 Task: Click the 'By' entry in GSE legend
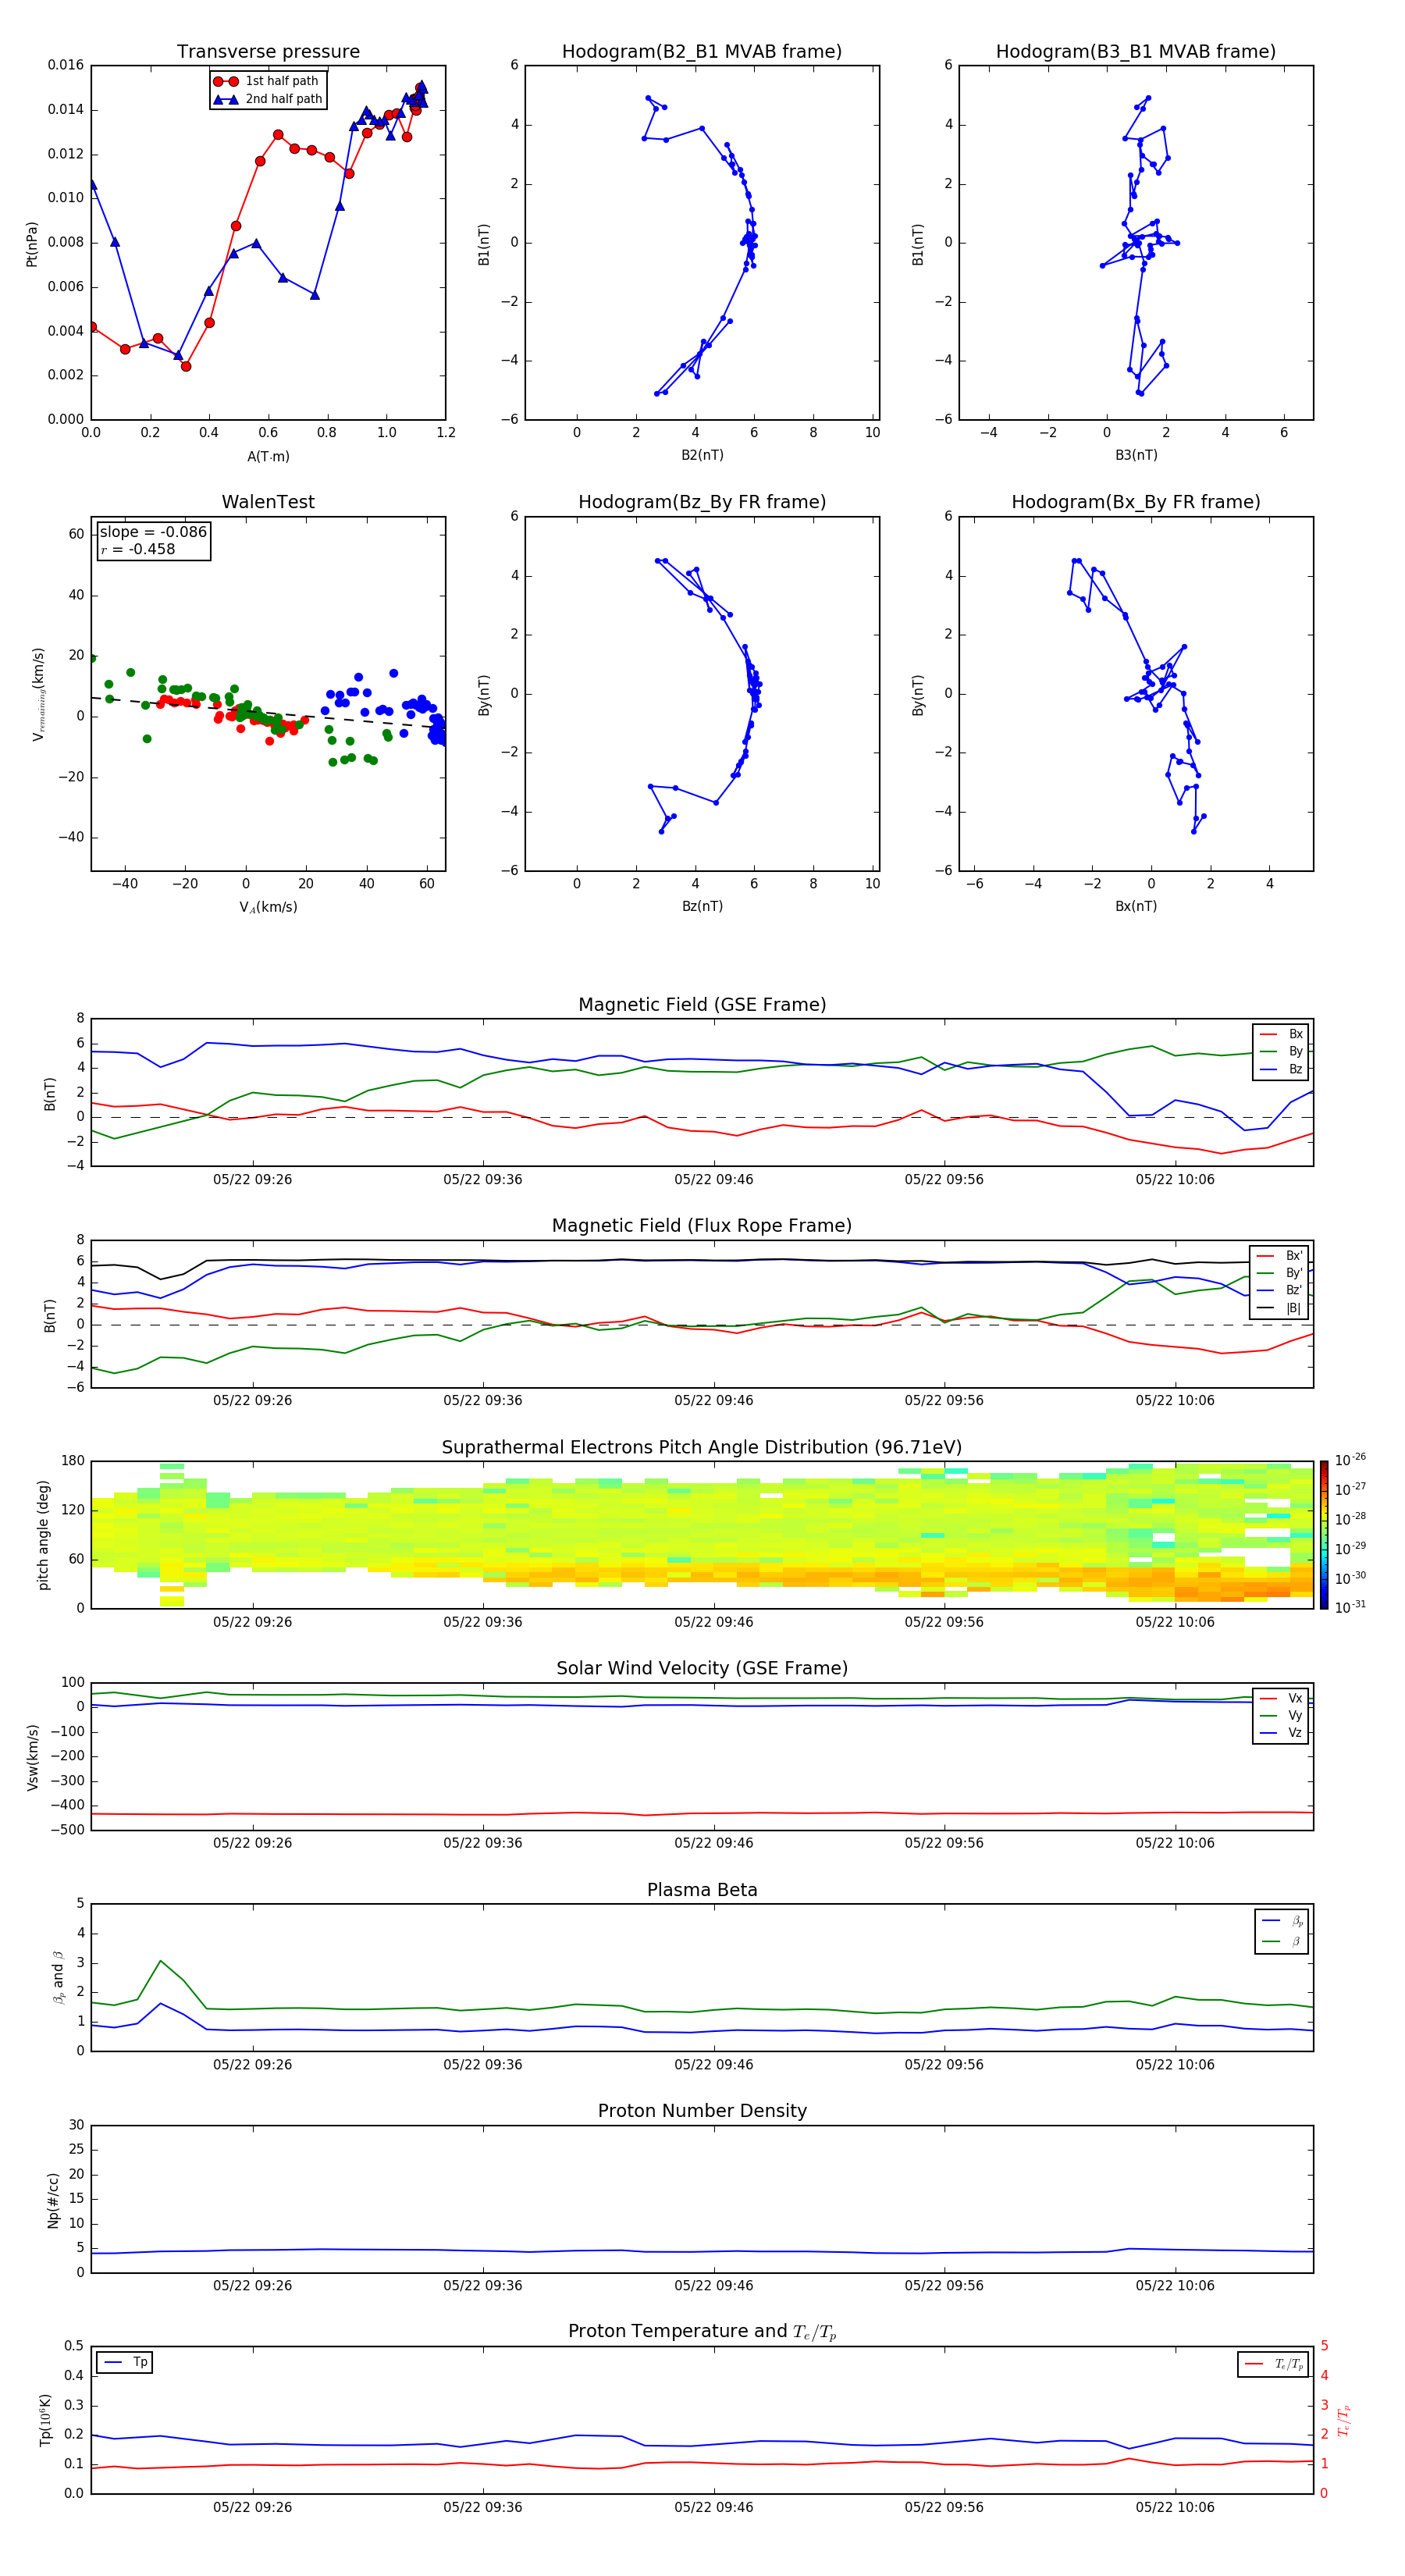point(1281,1051)
